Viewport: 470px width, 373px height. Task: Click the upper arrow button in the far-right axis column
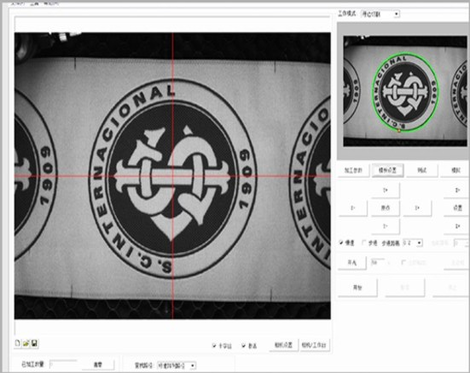click(457, 190)
